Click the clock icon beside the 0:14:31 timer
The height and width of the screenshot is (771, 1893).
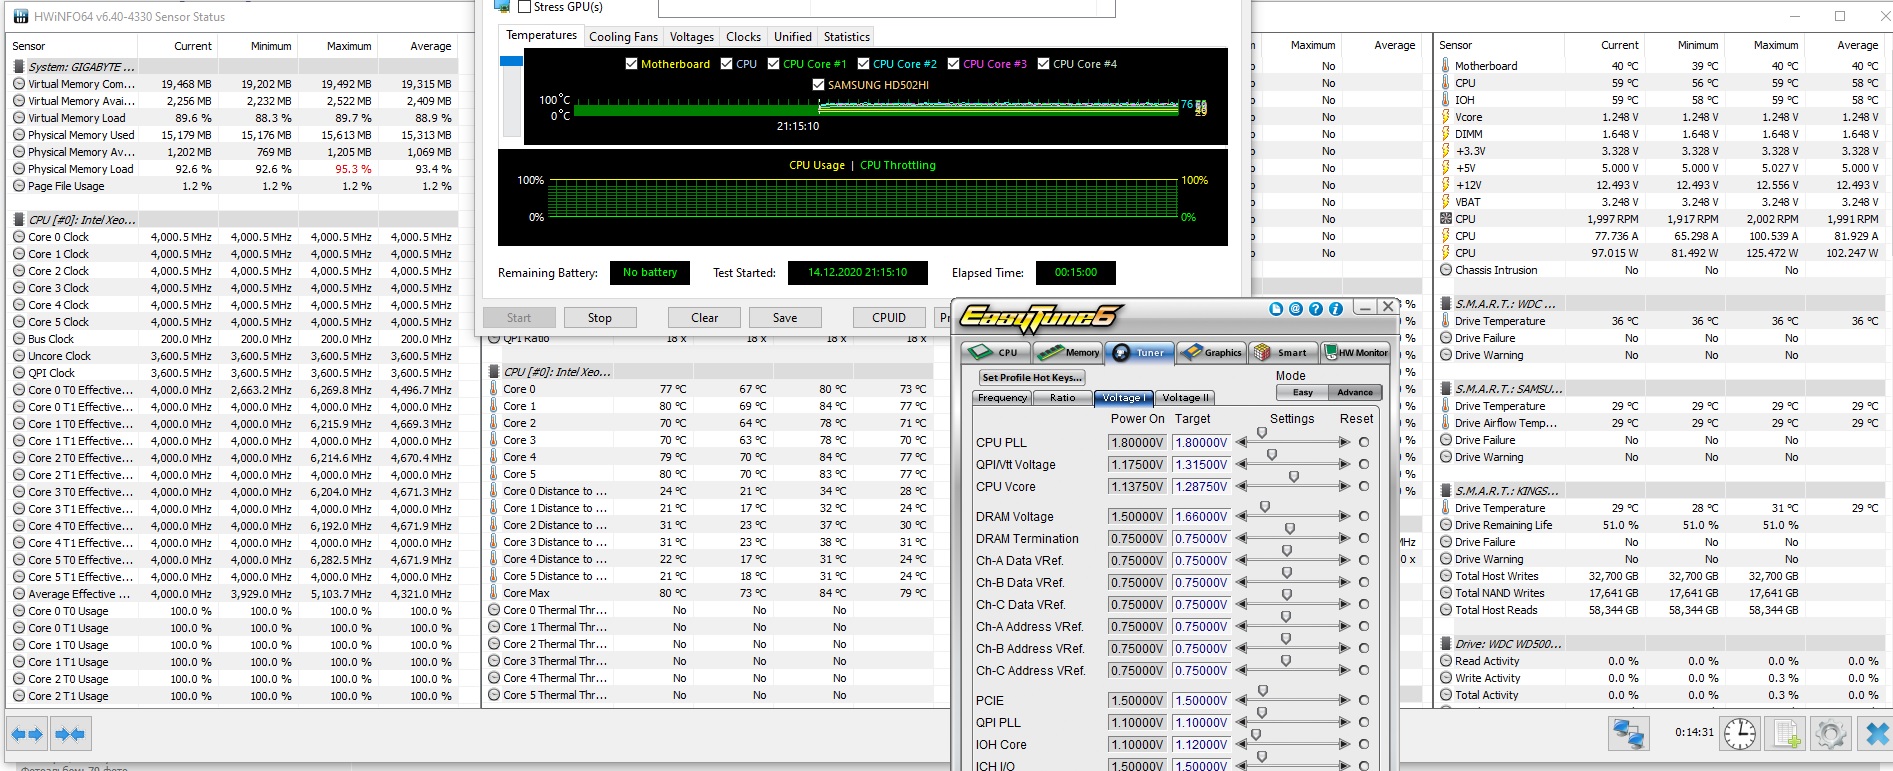click(x=1740, y=734)
